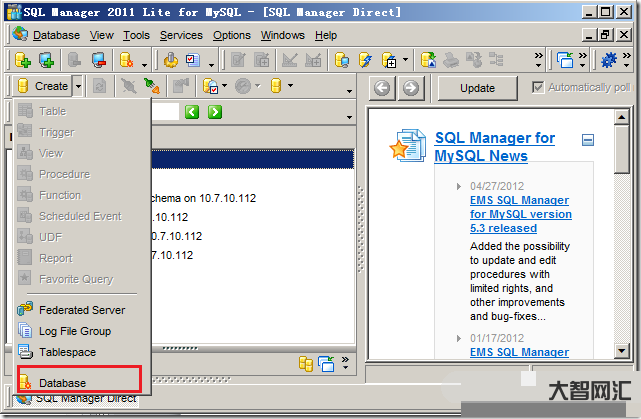Select Federated Server from Create menu
Viewport: 641px width, 419px height.
pos(81,310)
